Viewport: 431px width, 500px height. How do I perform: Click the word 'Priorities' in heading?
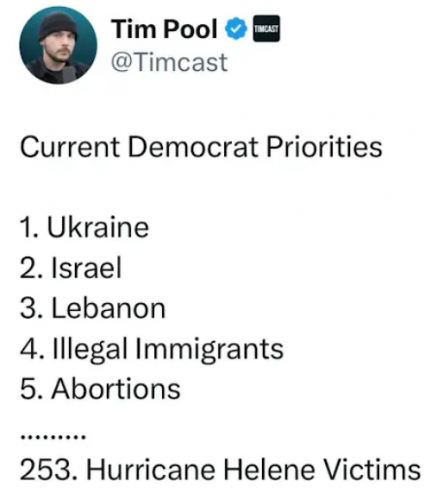coord(324,147)
